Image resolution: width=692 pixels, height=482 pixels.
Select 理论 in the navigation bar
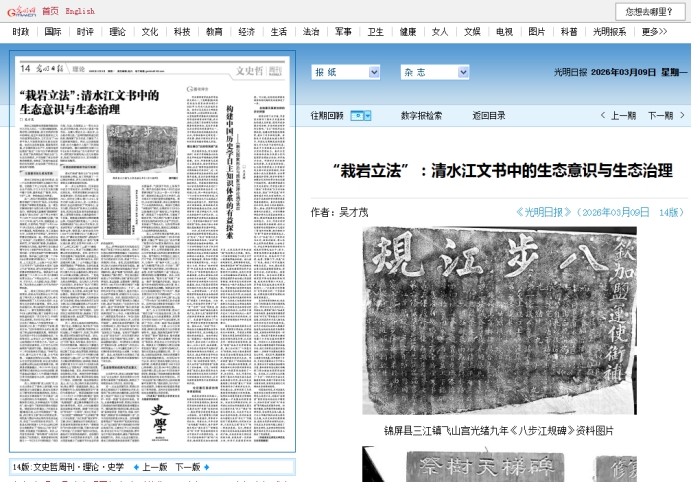pos(117,32)
